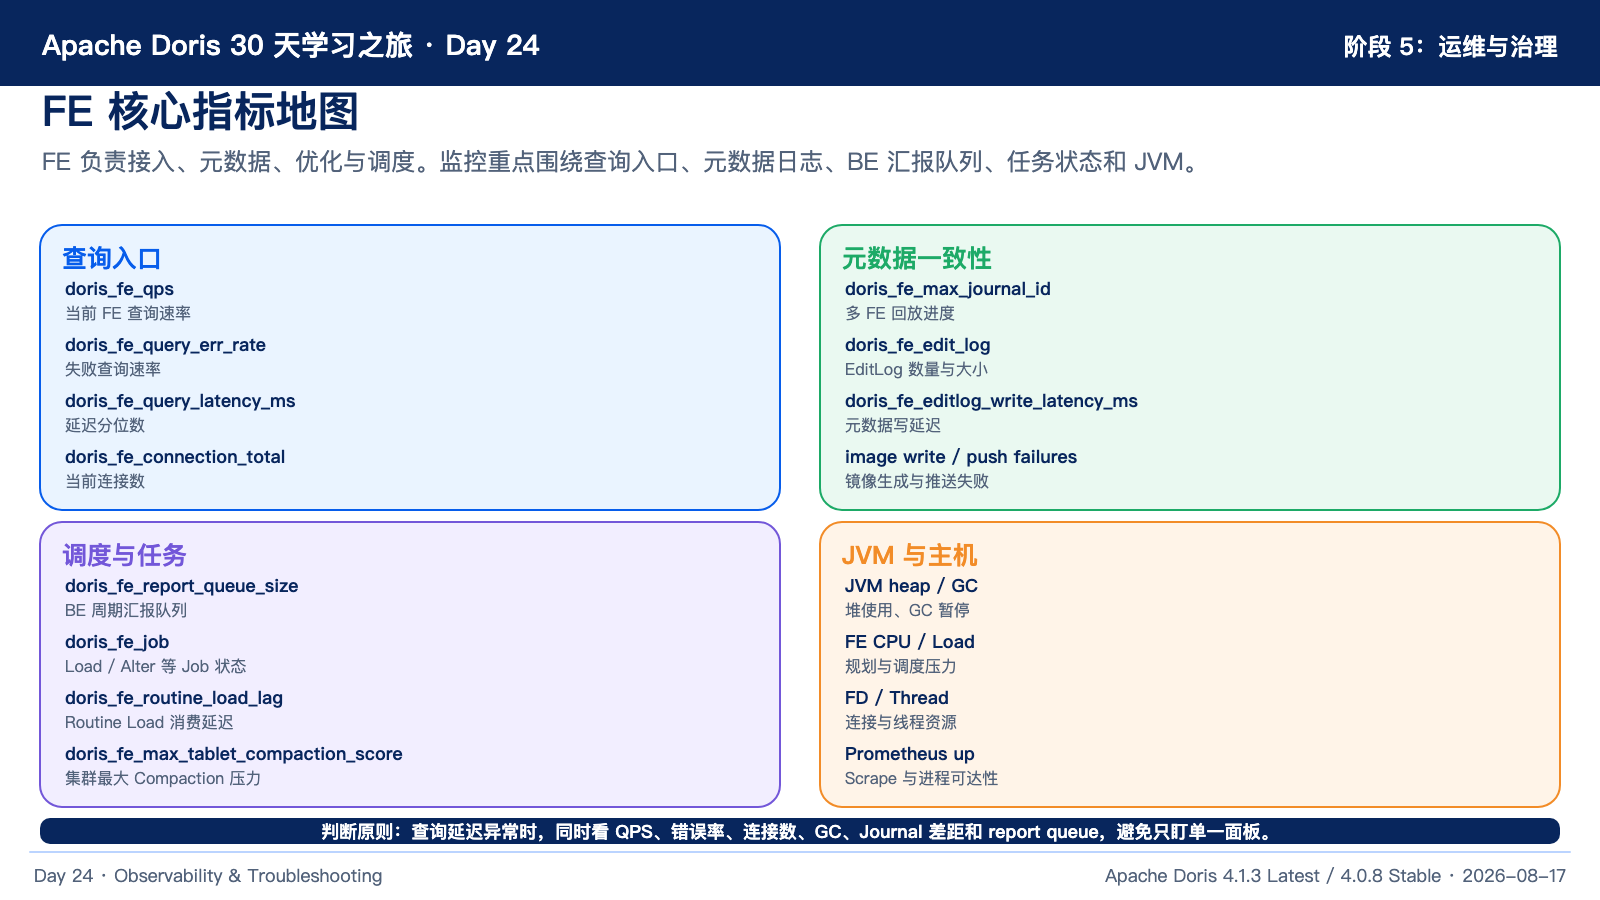This screenshot has height=900, width=1600.
Task: Click the description 'Scrape 与进程可达性'
Action: (921, 779)
